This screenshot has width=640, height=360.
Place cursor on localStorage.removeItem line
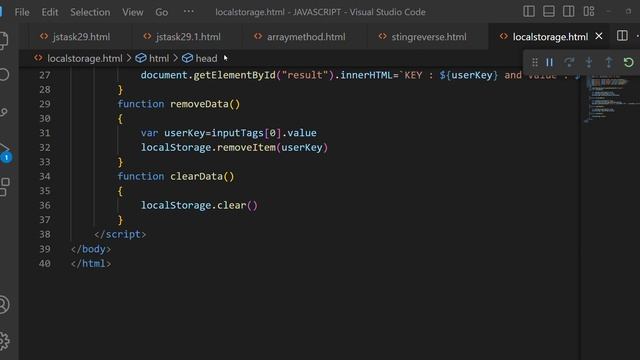pos(234,147)
